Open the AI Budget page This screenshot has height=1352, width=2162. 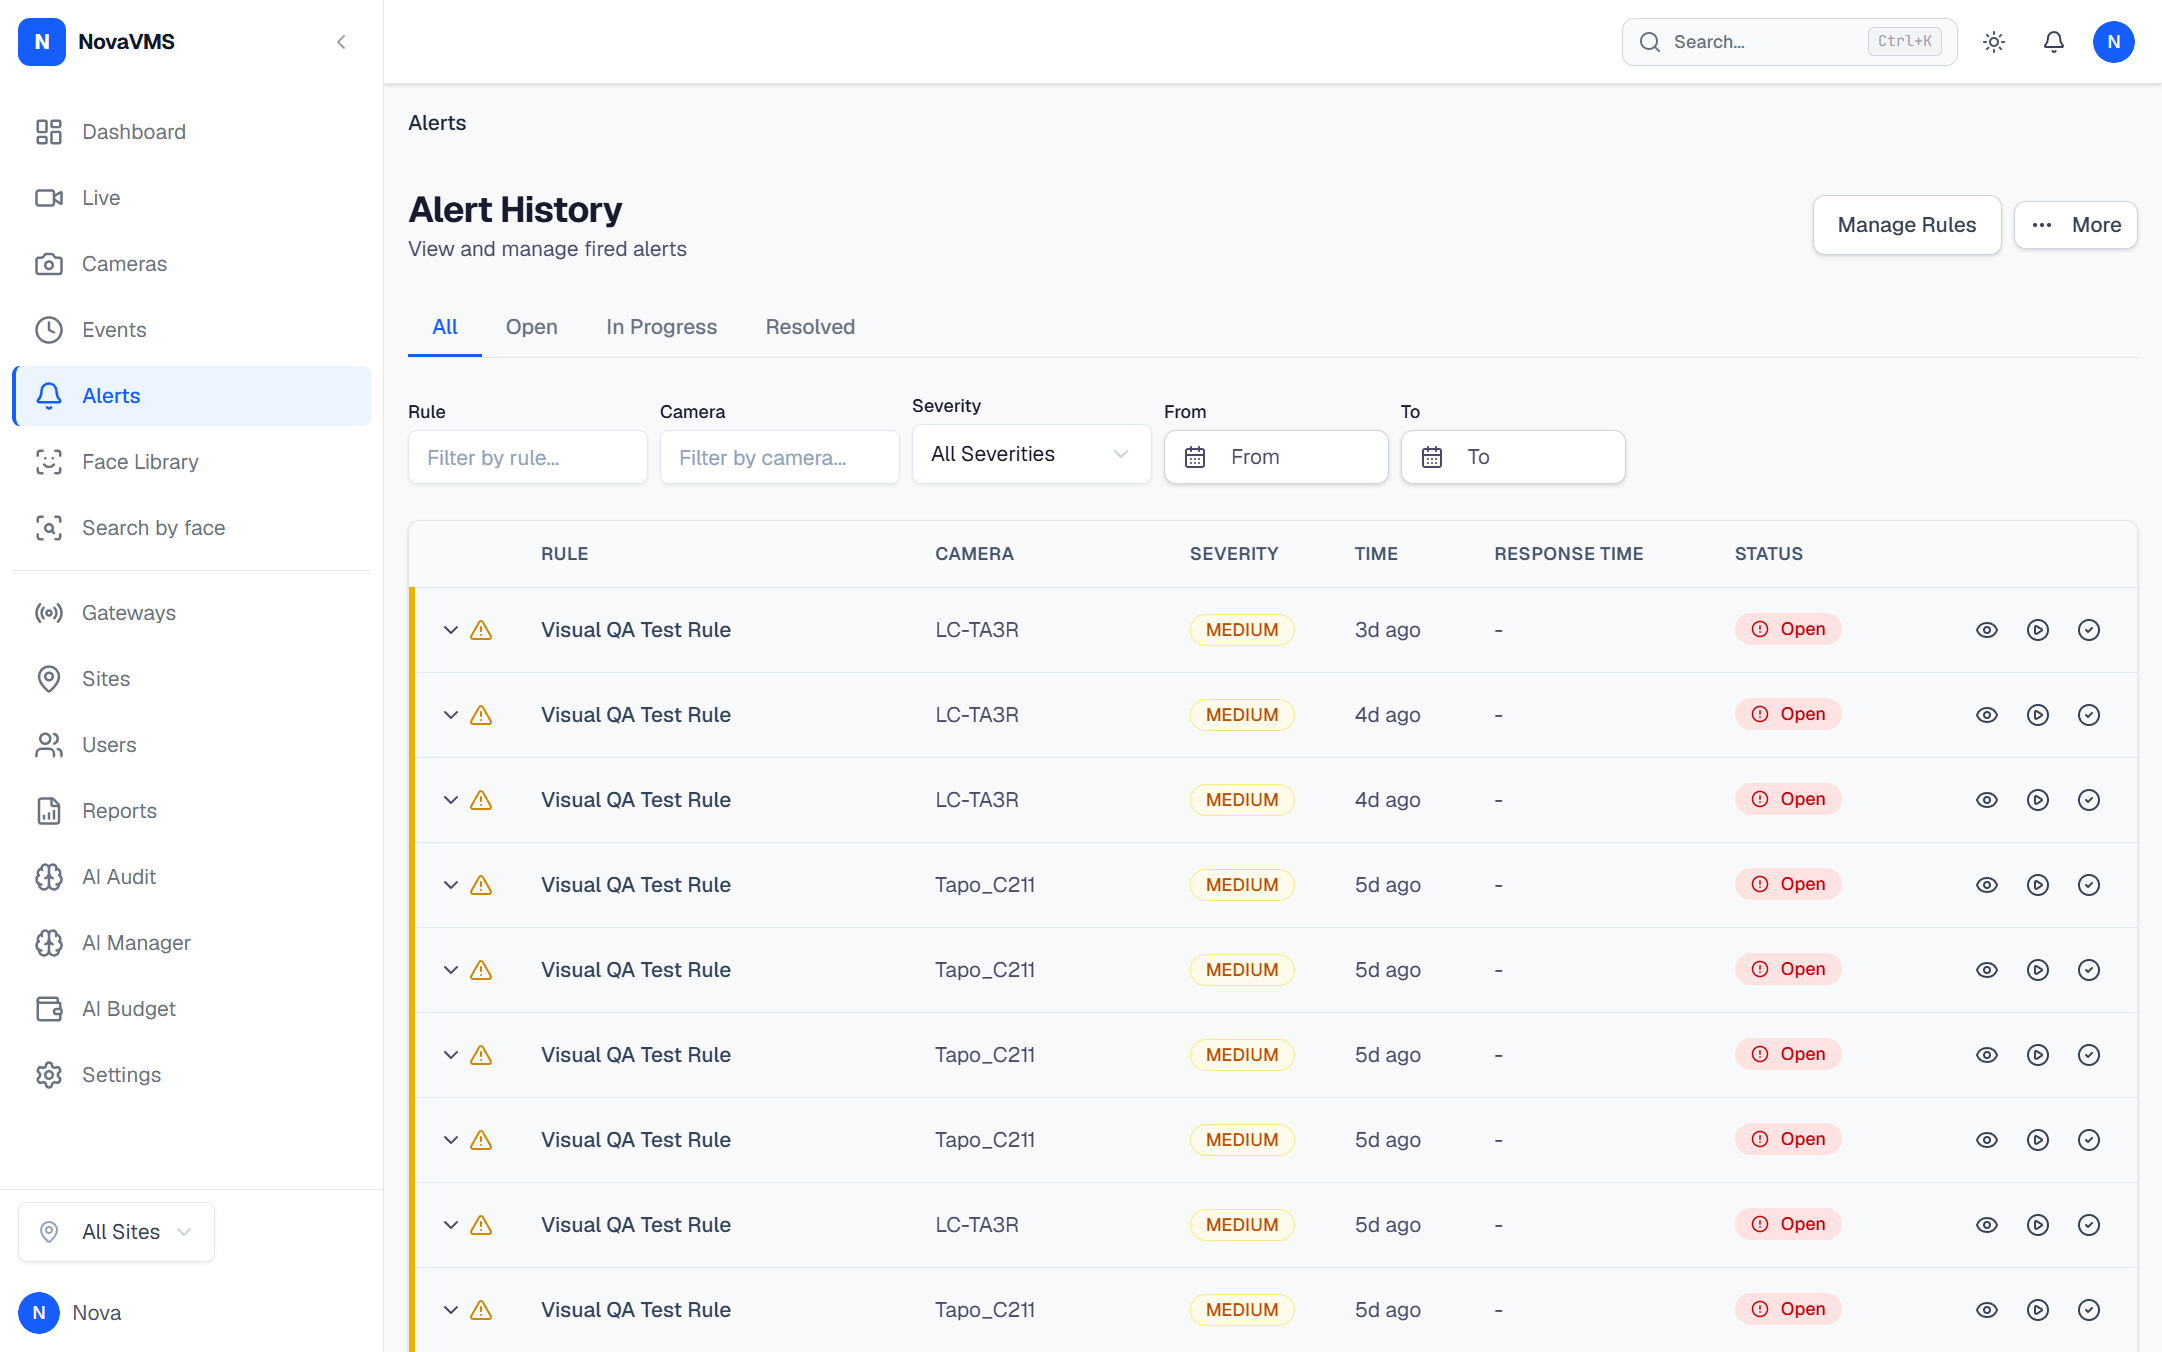pyautogui.click(x=191, y=1009)
